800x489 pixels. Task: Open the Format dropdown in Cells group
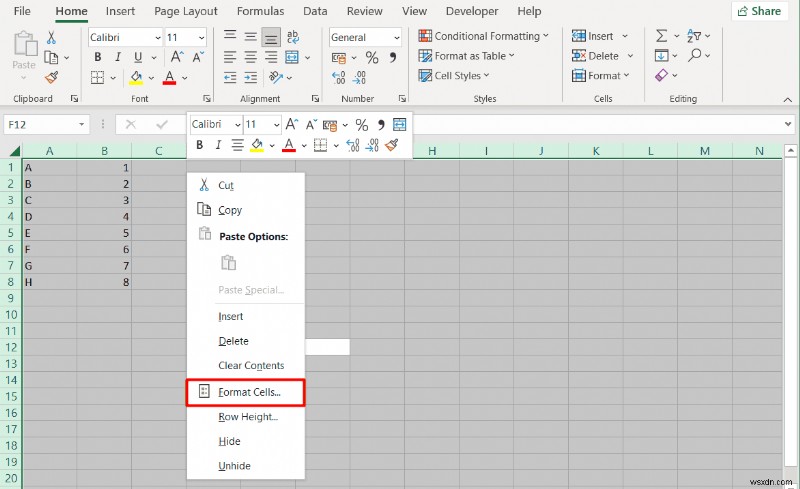626,76
